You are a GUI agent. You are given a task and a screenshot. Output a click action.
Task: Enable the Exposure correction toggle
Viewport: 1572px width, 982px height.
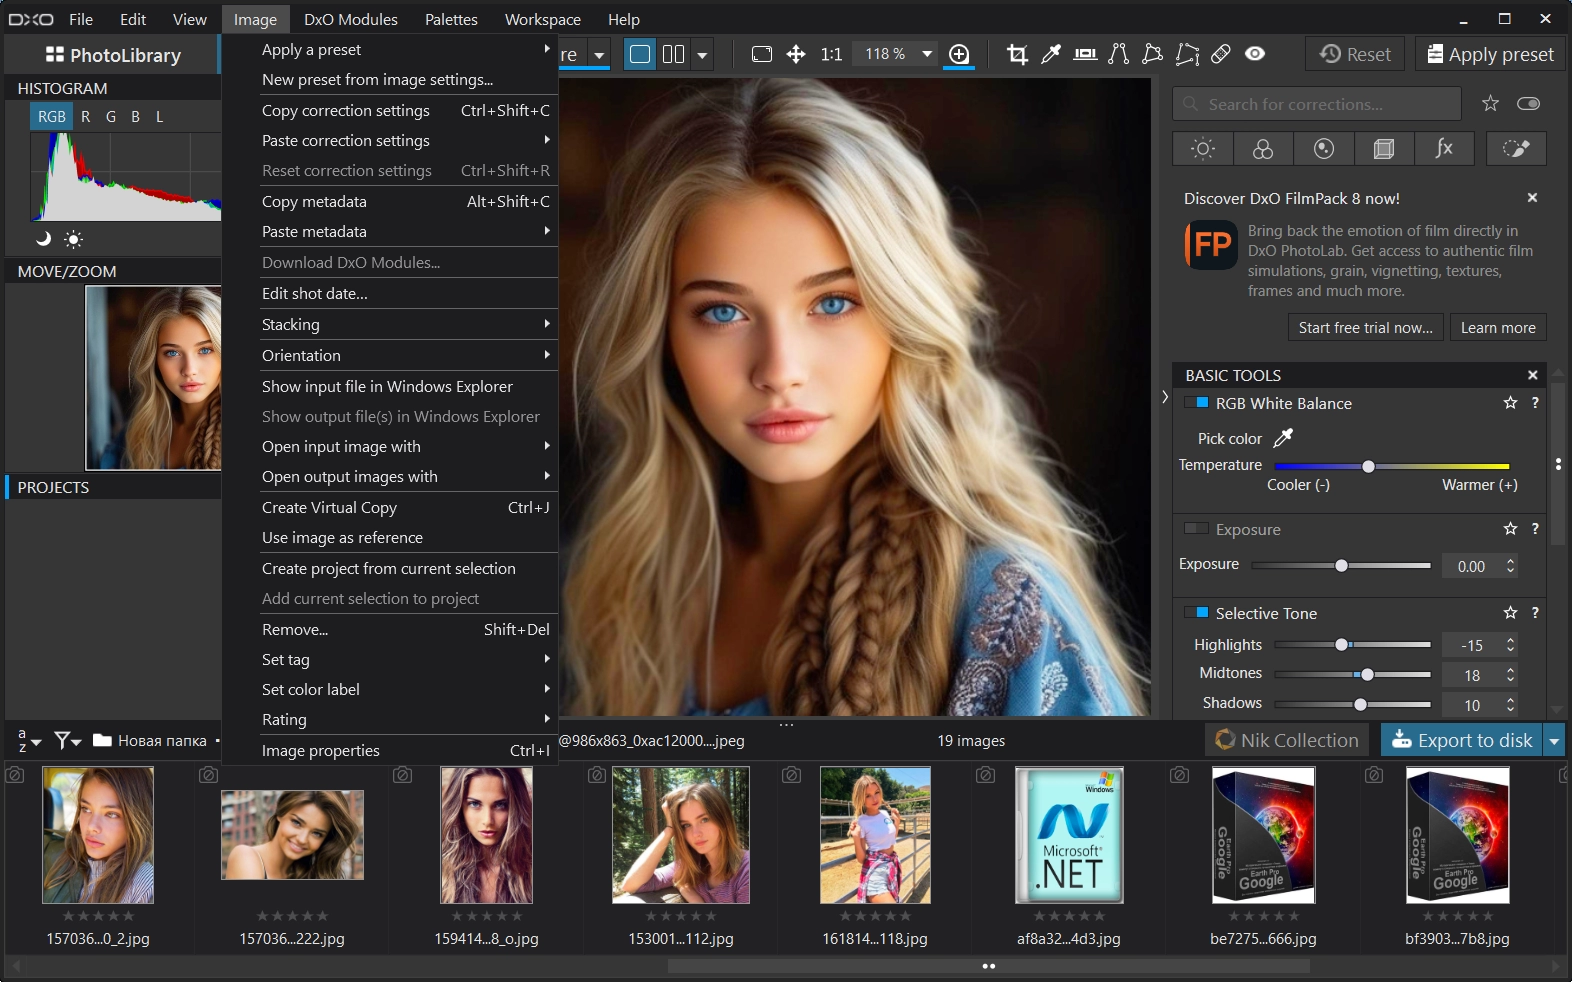pyautogui.click(x=1196, y=529)
